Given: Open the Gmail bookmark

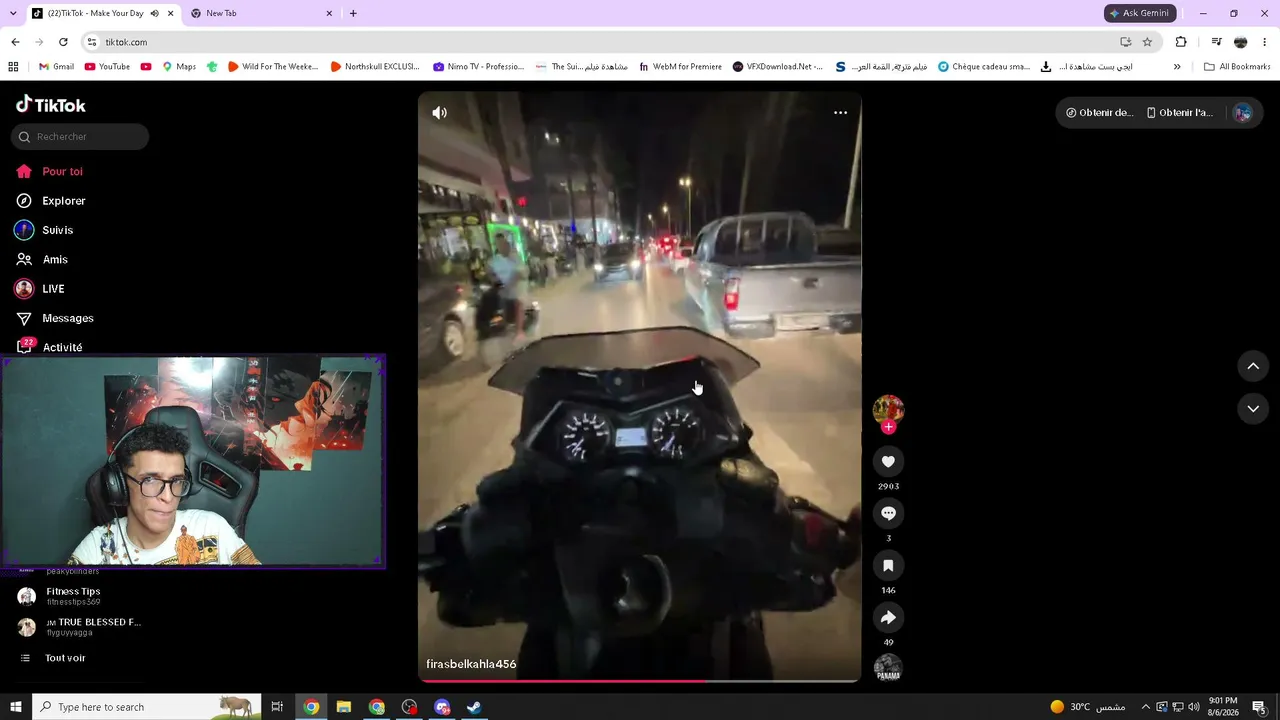Looking at the screenshot, I should coord(56,67).
